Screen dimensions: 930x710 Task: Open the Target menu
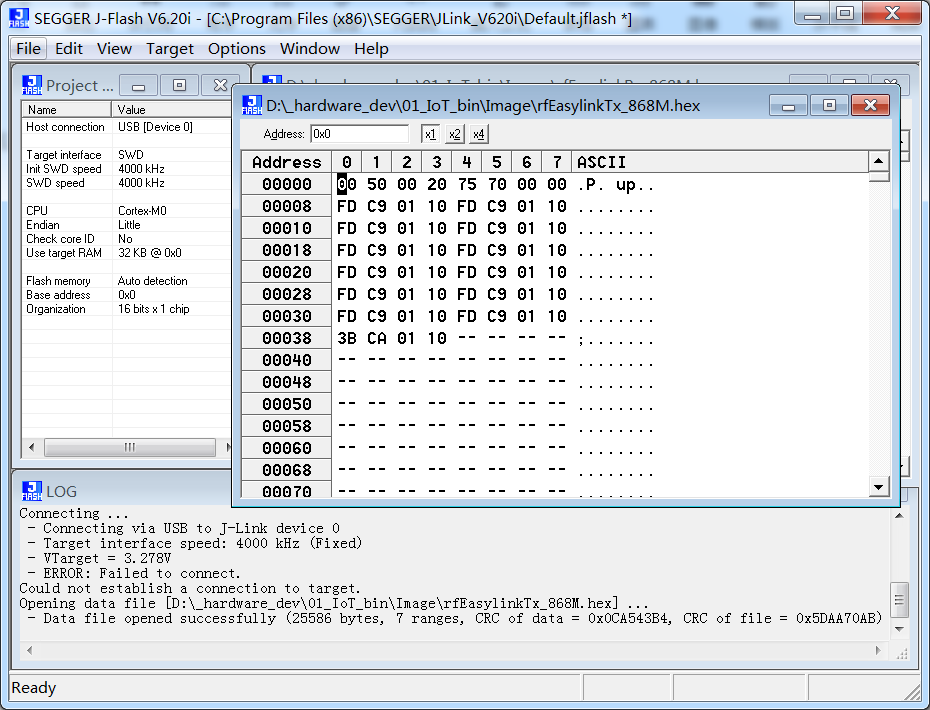point(169,48)
